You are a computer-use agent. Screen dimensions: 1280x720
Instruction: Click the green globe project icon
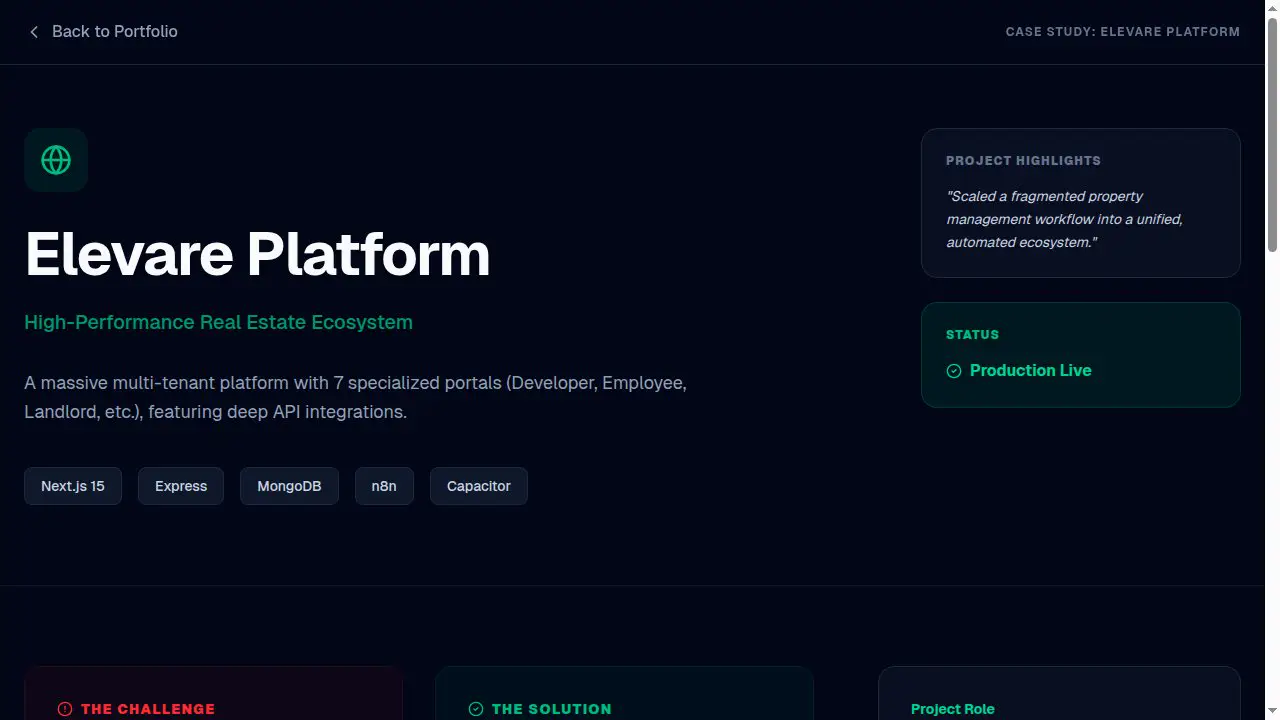(x=56, y=160)
